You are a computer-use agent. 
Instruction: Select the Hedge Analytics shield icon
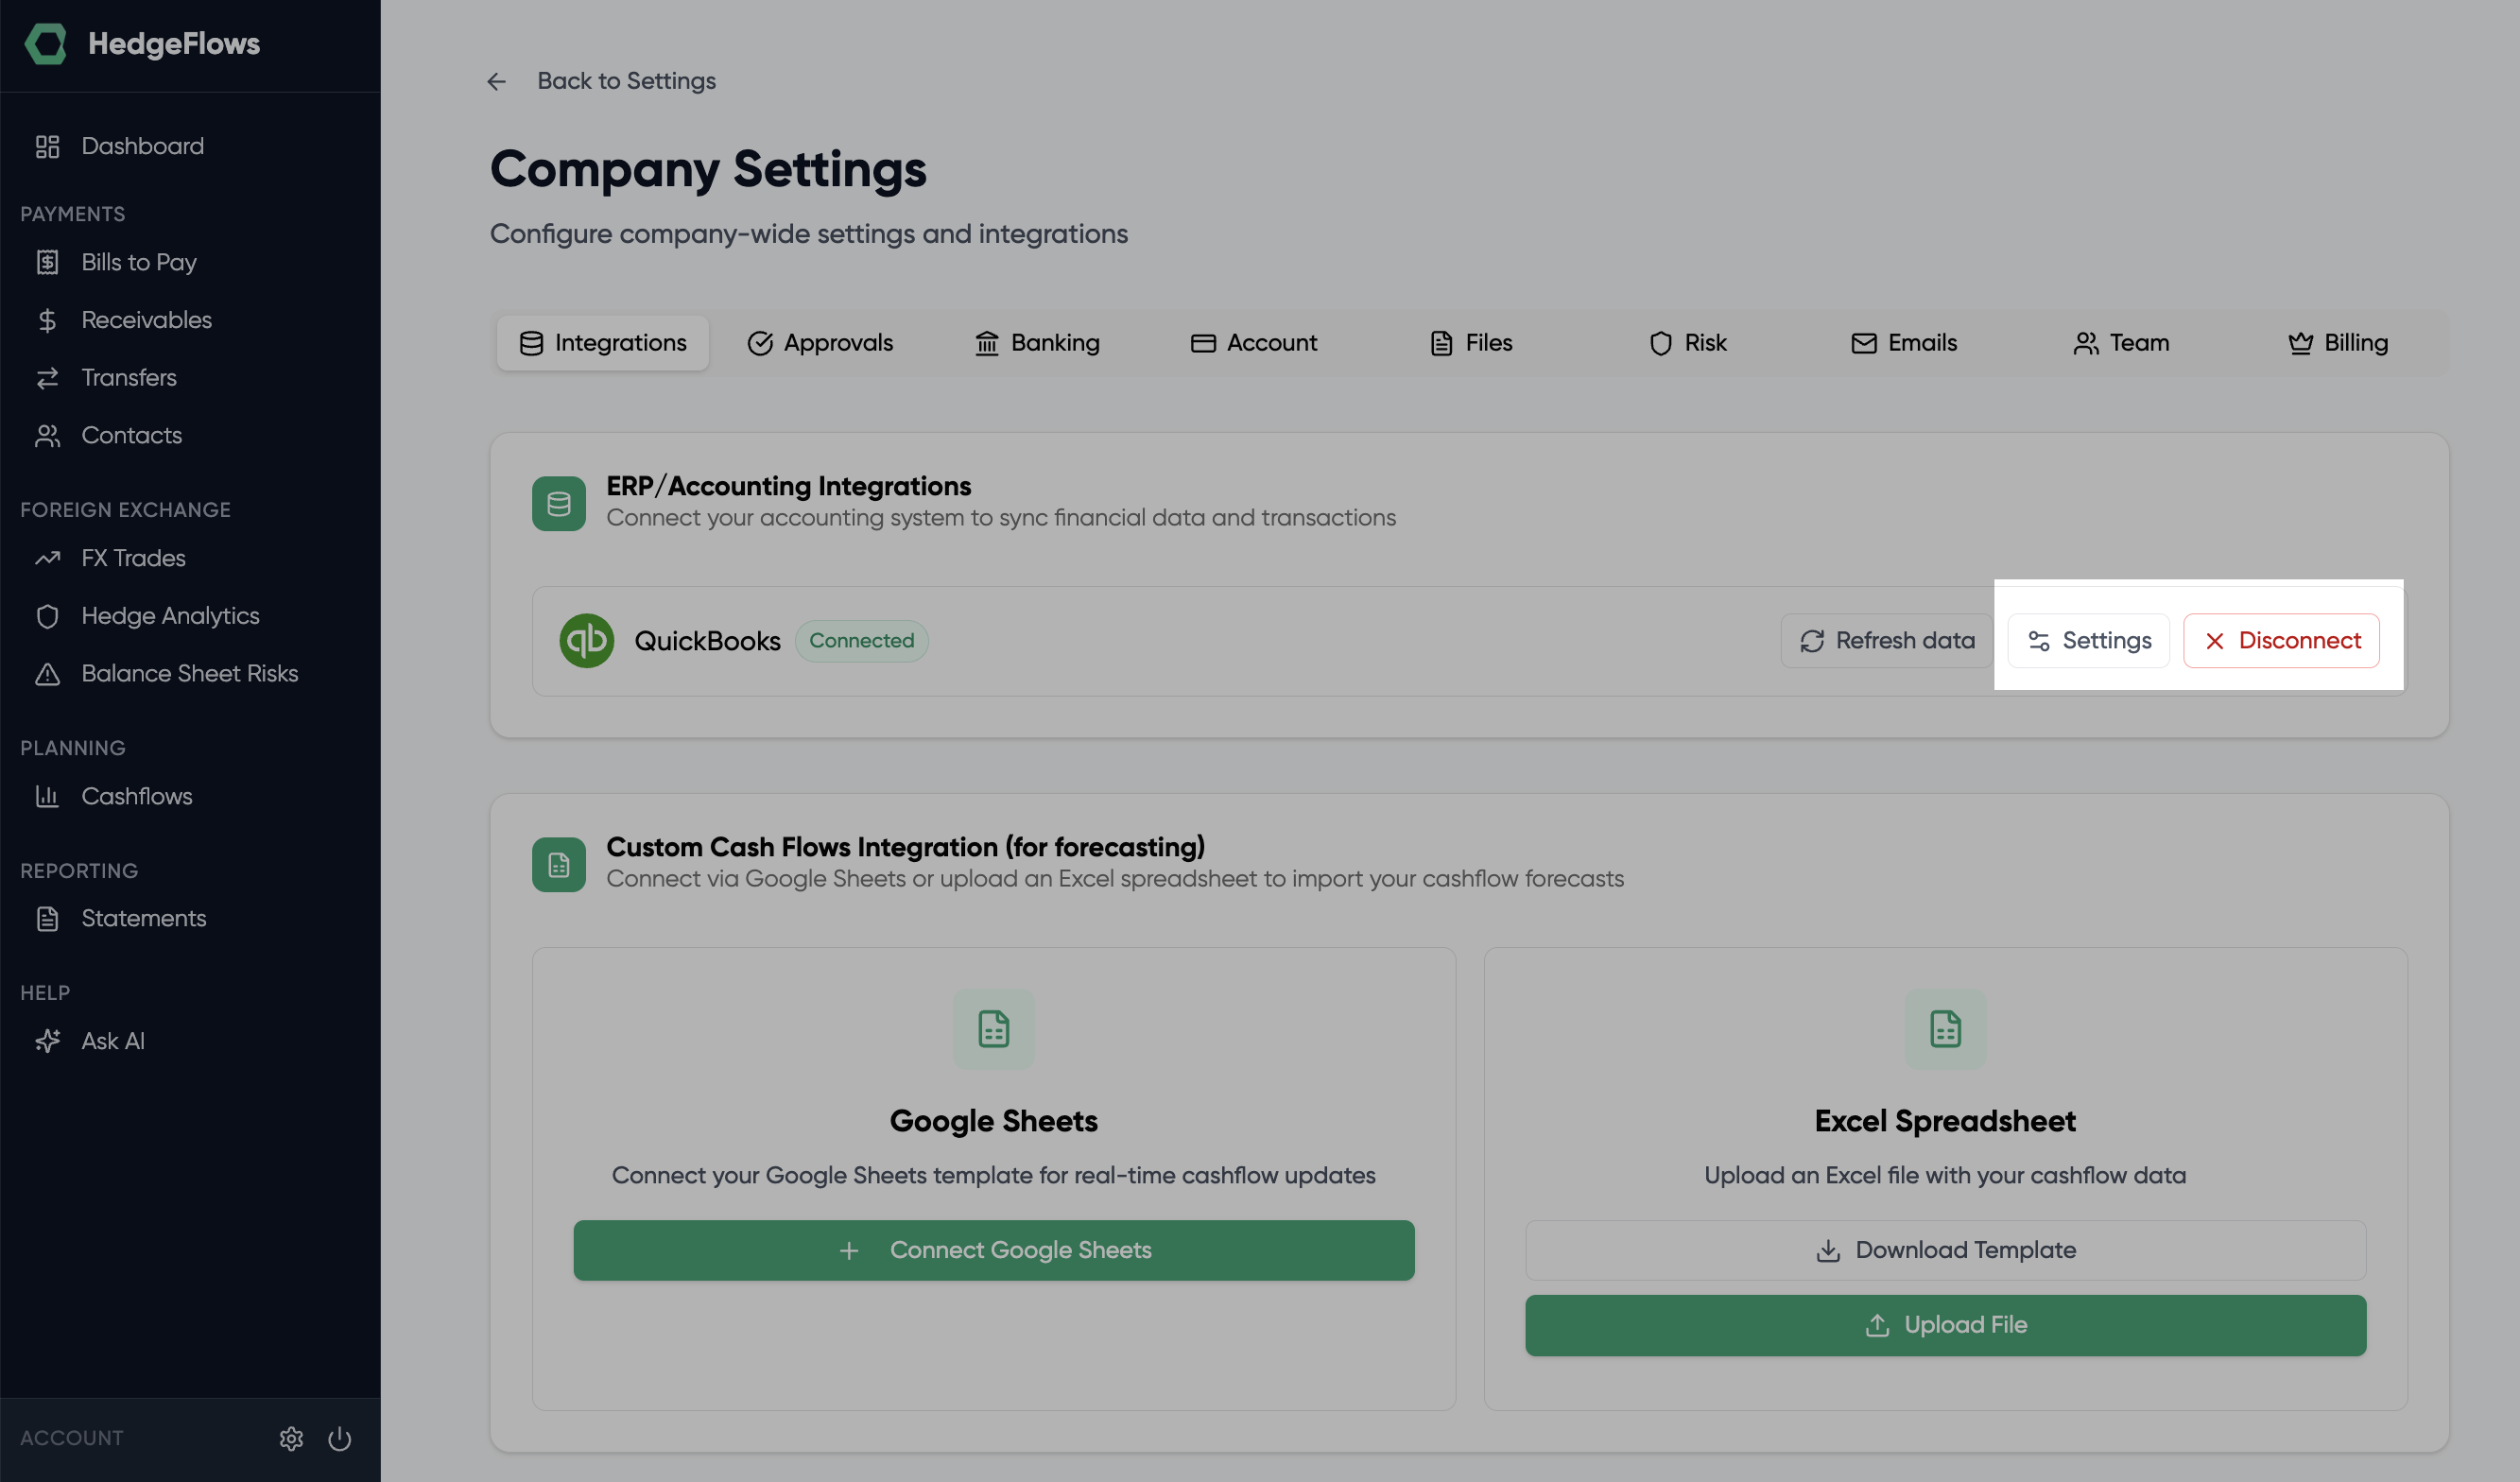48,616
